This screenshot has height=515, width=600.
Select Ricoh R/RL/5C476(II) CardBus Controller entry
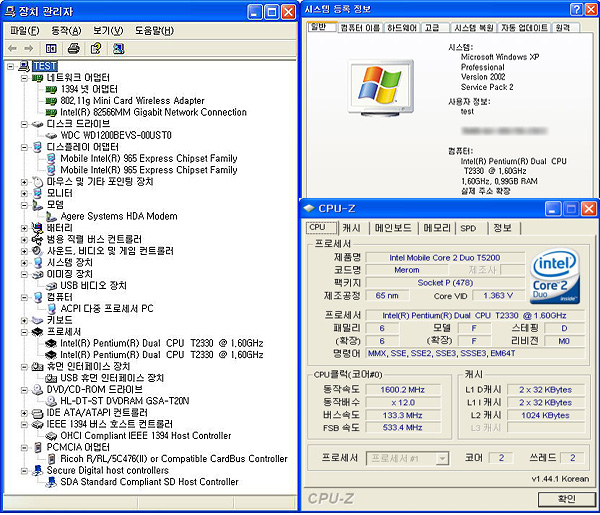(x=174, y=459)
